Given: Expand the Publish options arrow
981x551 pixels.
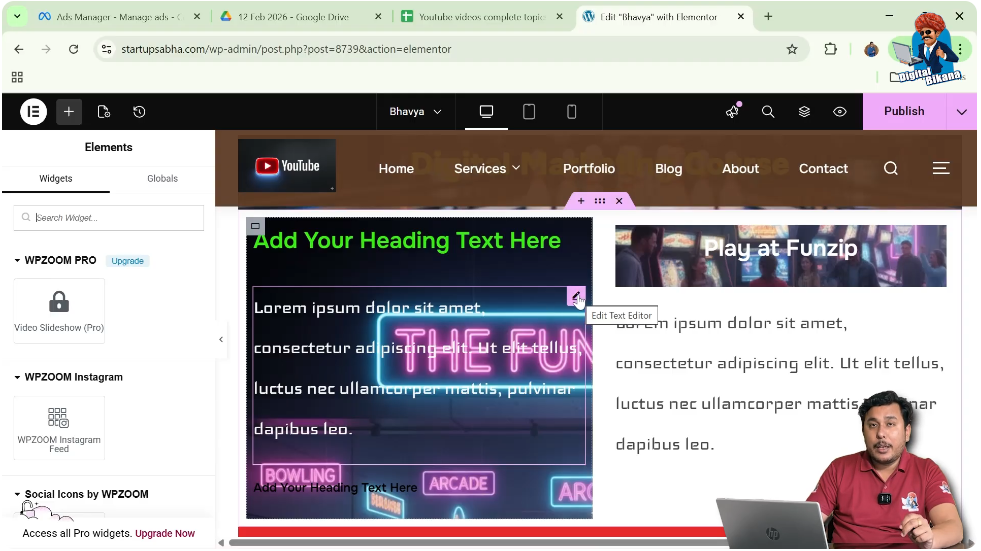Looking at the screenshot, I should [961, 112].
